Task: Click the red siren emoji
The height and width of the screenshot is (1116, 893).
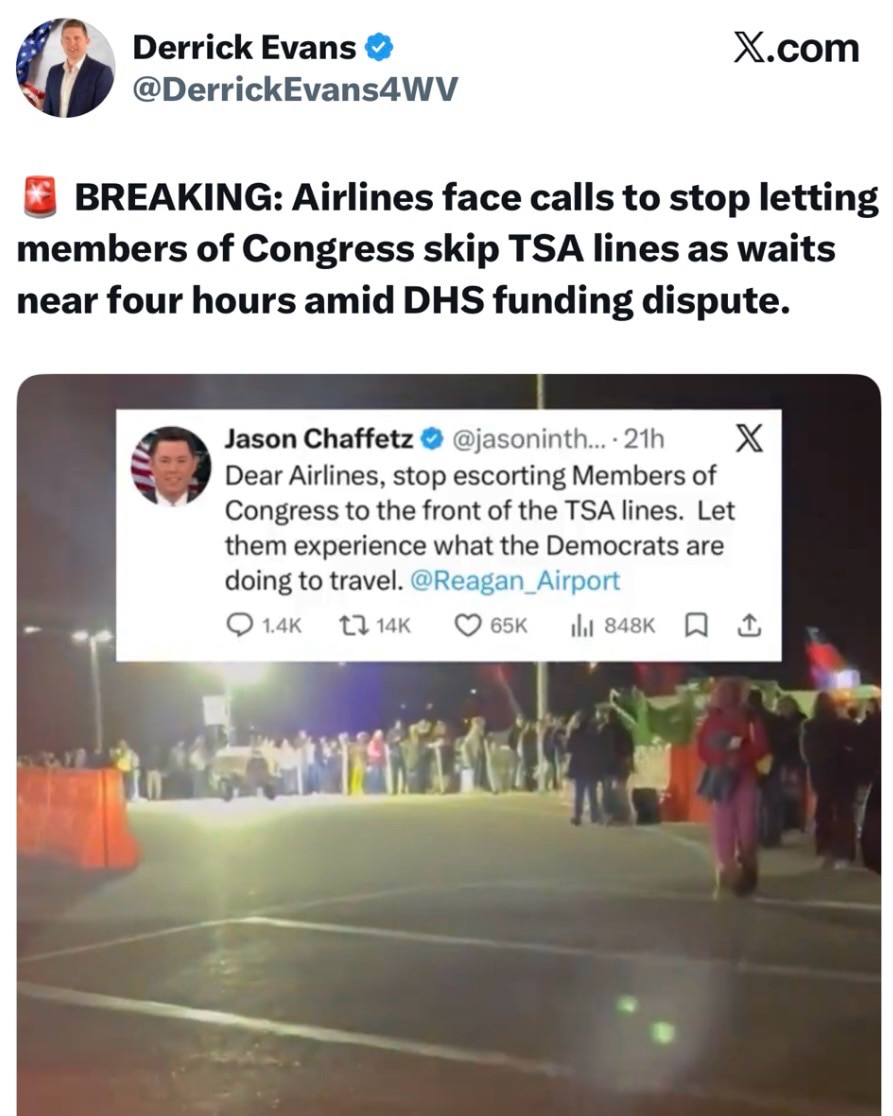Action: click(x=40, y=197)
